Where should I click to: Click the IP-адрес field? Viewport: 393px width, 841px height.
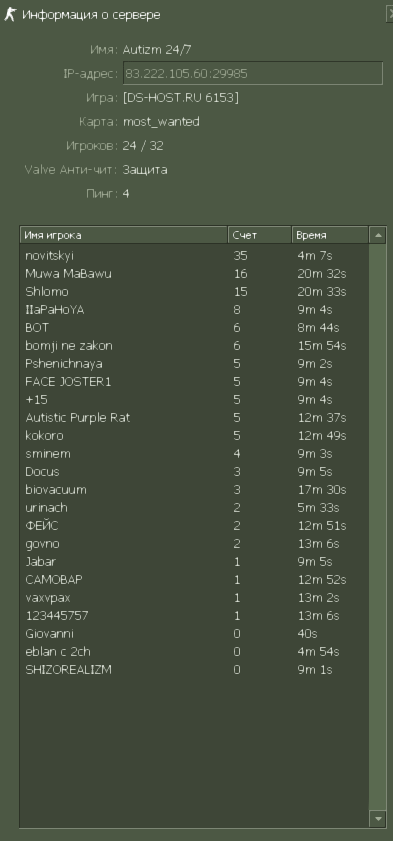click(x=253, y=73)
